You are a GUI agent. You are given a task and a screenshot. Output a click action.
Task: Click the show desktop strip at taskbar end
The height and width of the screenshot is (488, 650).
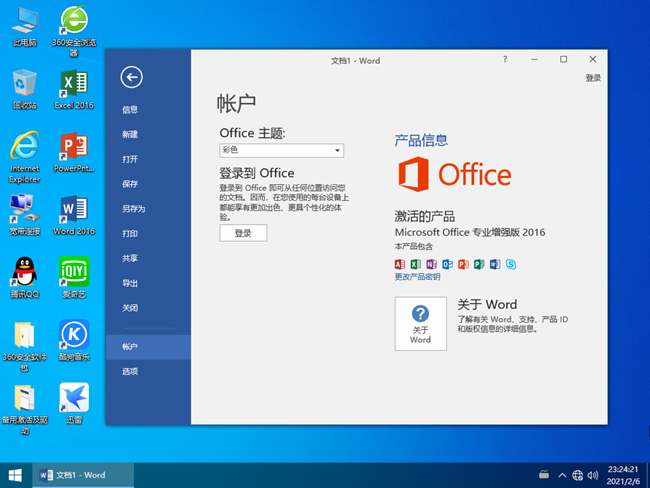[647, 475]
